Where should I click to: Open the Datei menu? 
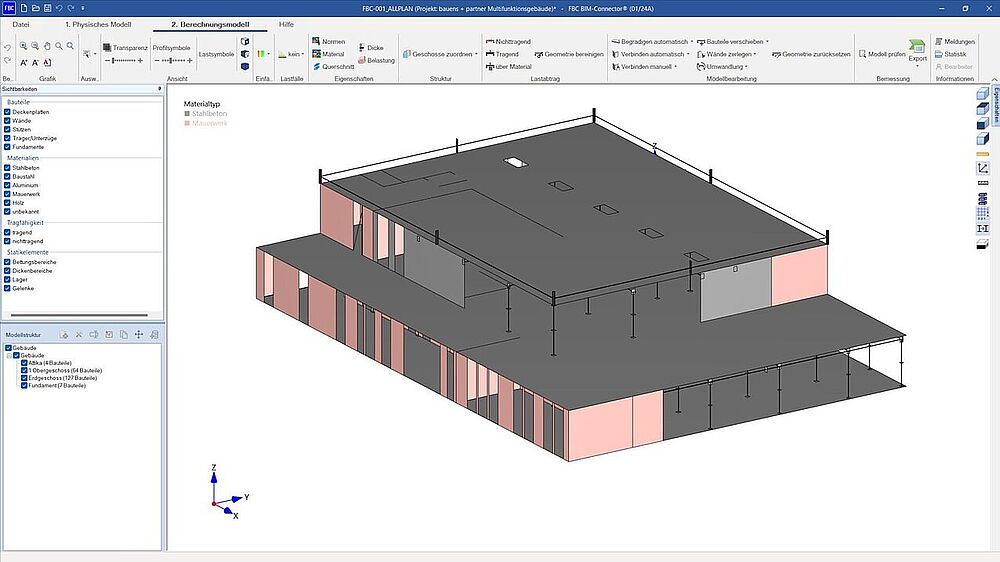[x=21, y=22]
